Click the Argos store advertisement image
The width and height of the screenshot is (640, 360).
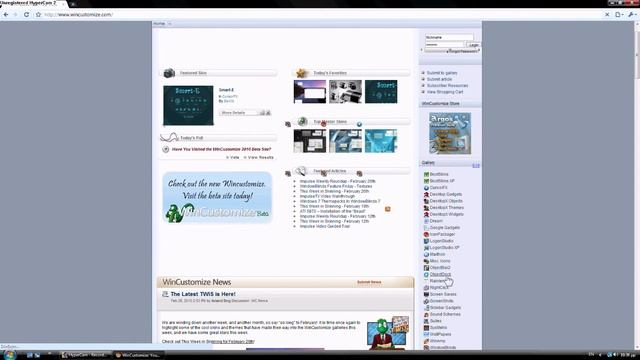click(450, 133)
